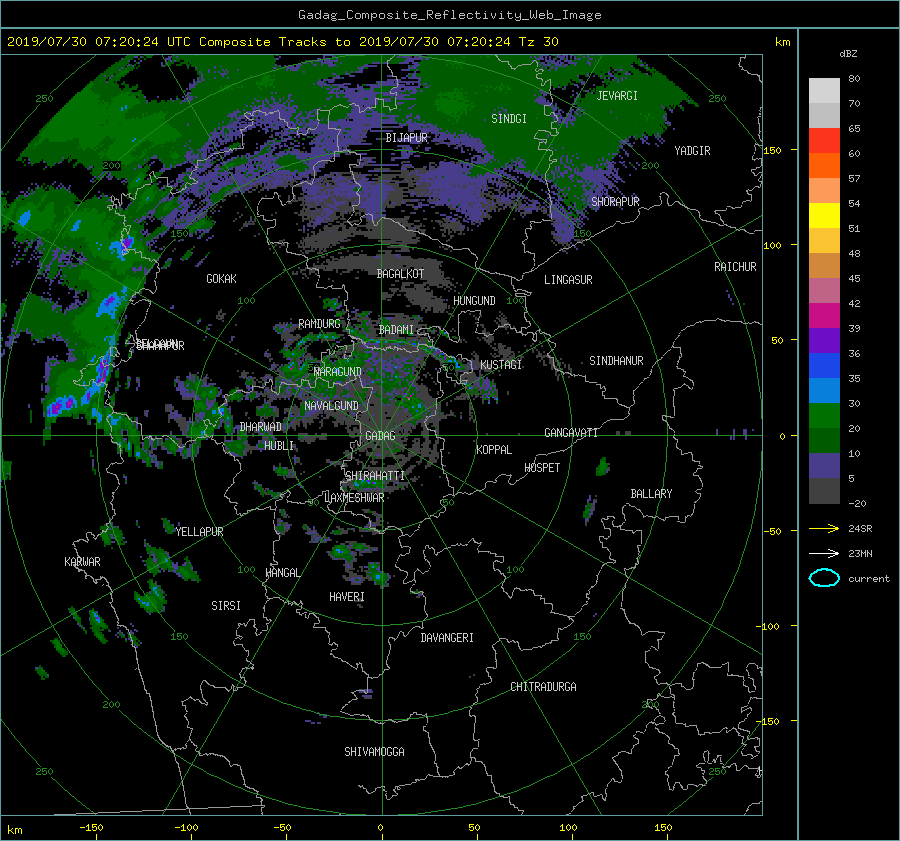Viewport: 900px width, 841px height.
Task: Click the 150 value on right axis
Action: click(773, 150)
